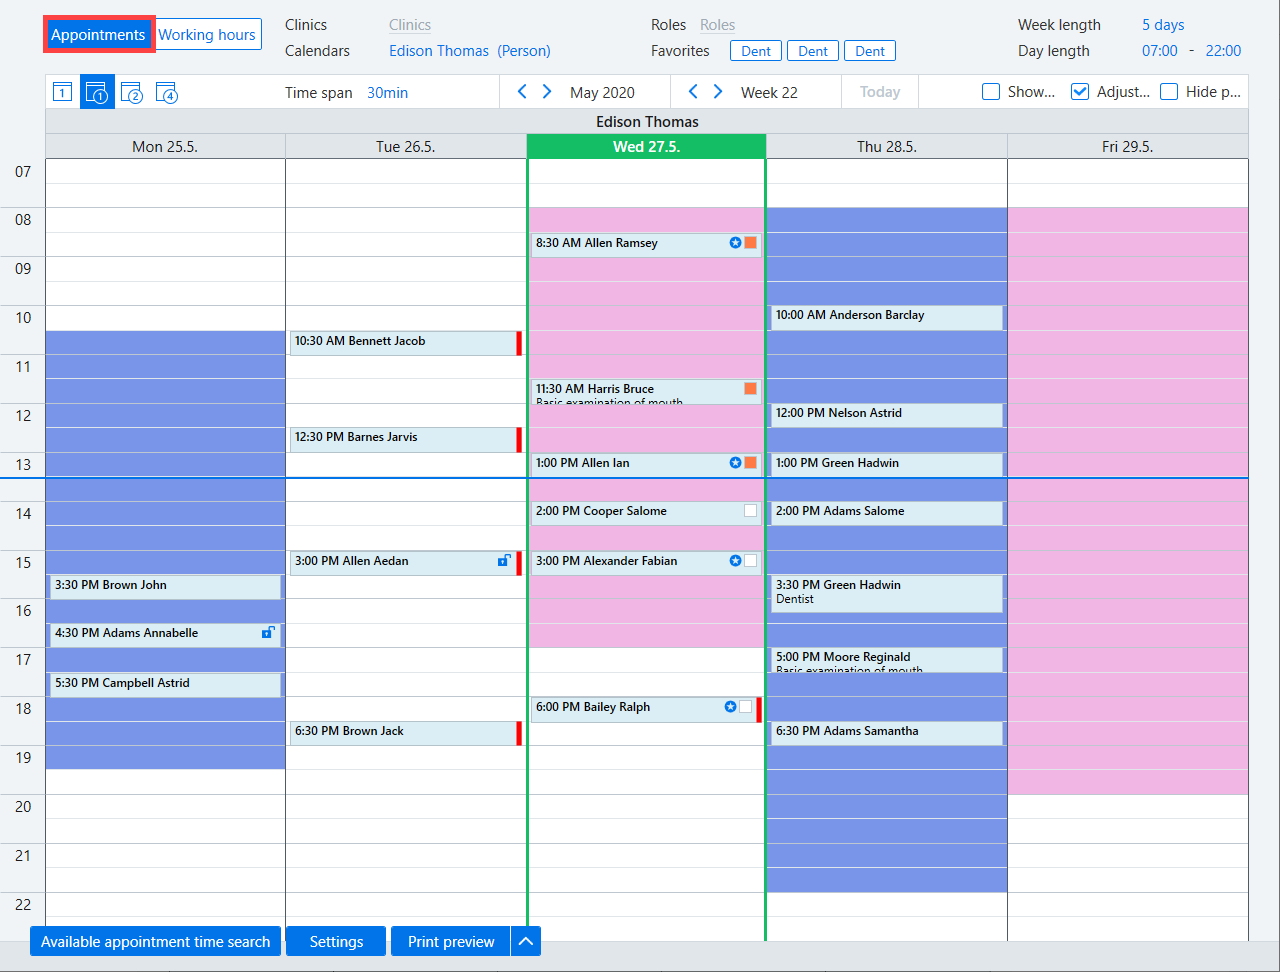Change day end time 22:00

[1223, 51]
